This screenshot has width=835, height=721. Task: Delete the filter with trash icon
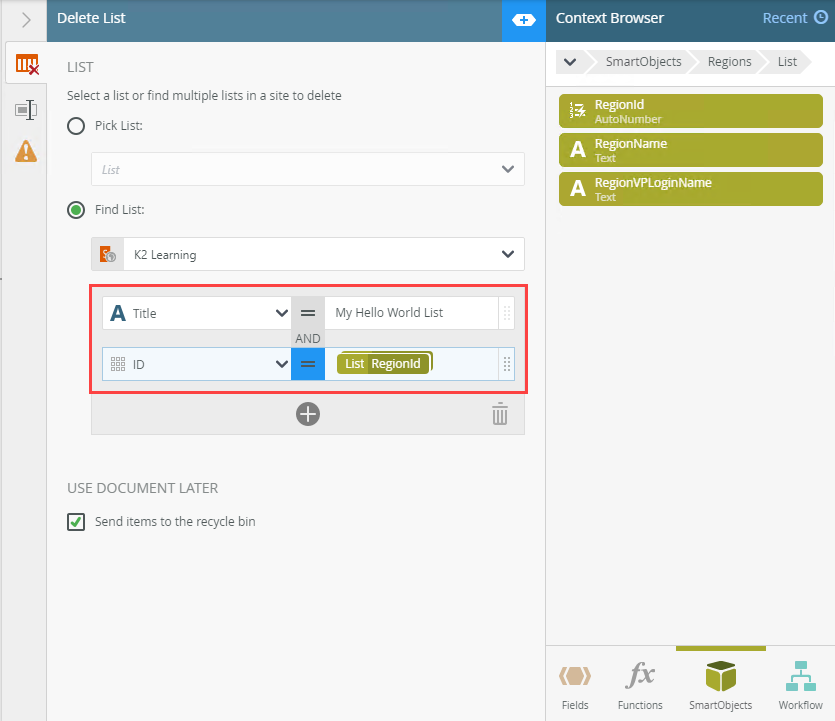[x=500, y=414]
